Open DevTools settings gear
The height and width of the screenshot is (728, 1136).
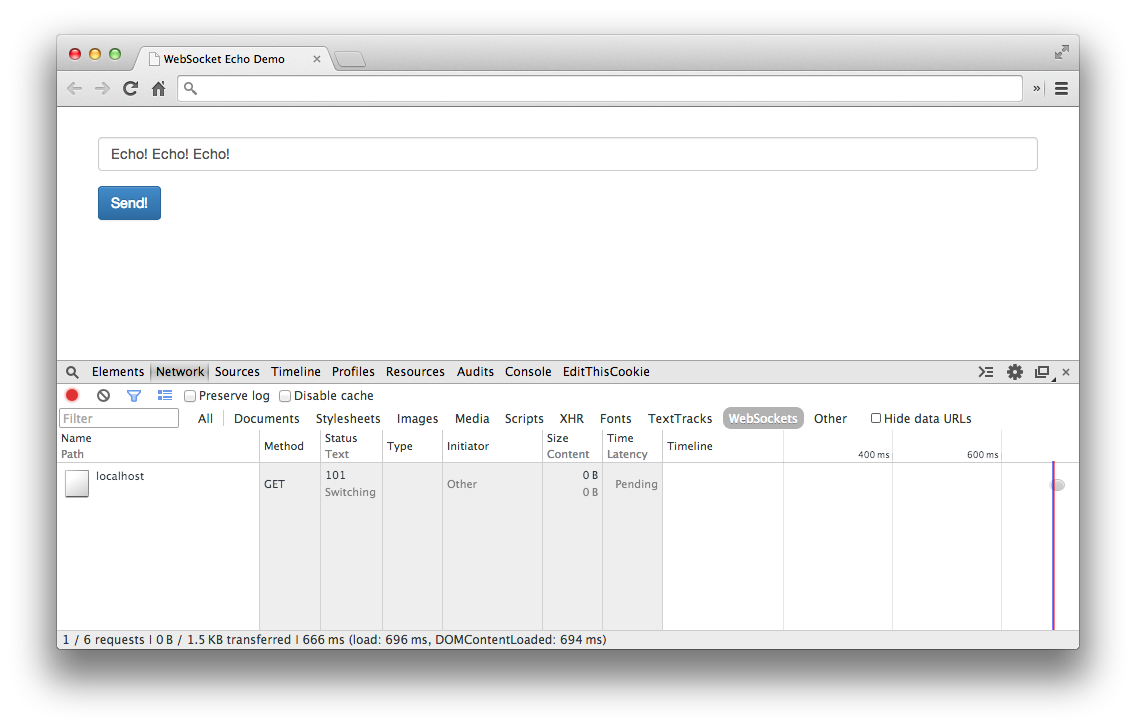(1015, 372)
